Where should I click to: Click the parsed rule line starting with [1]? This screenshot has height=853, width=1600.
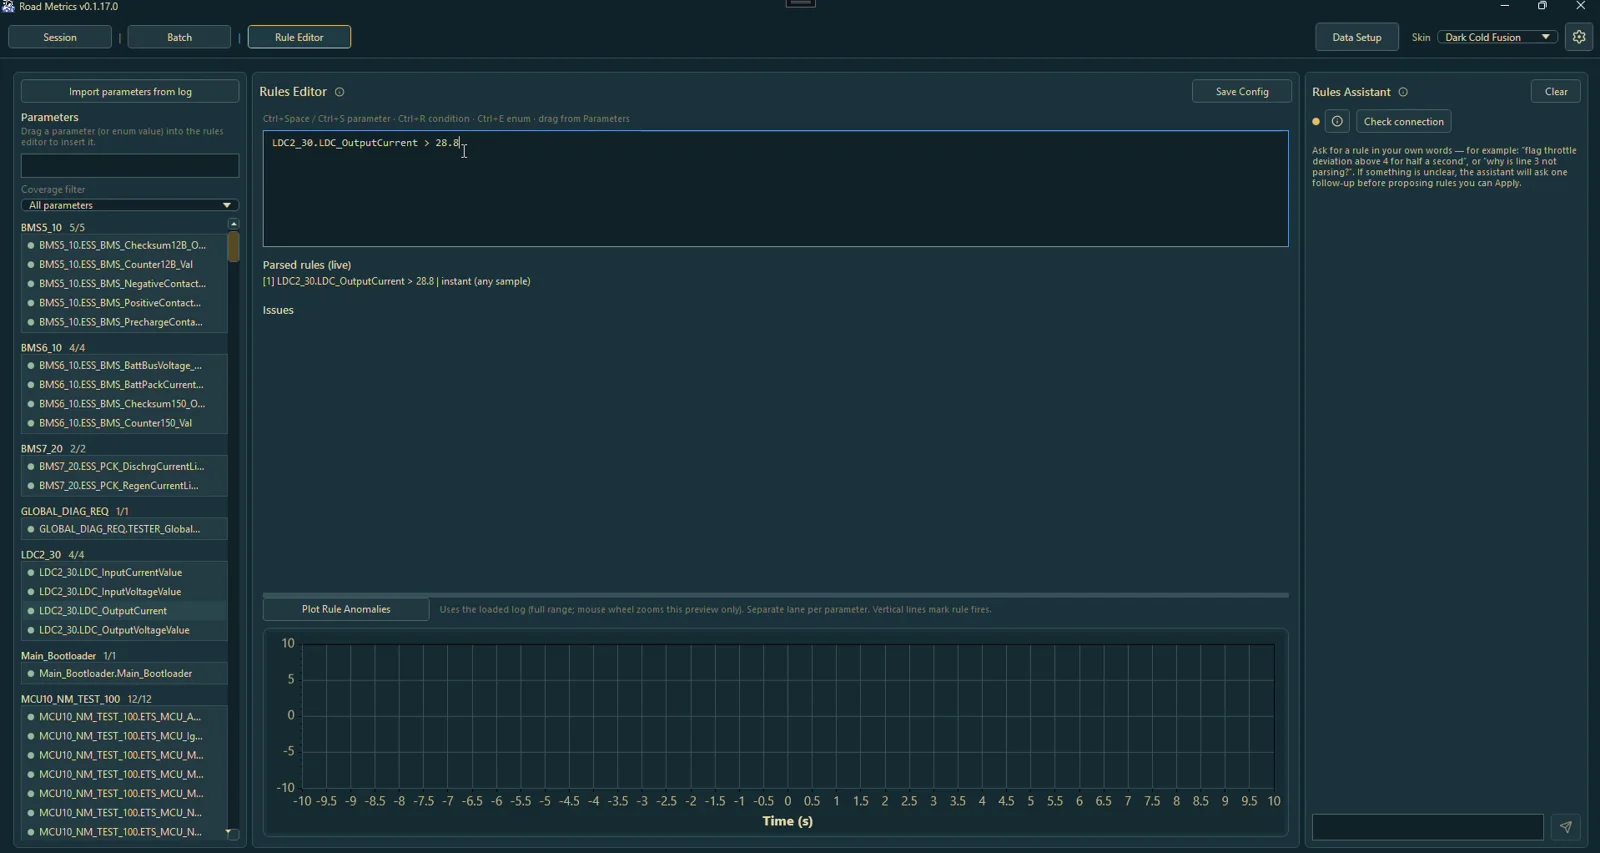[397, 282]
